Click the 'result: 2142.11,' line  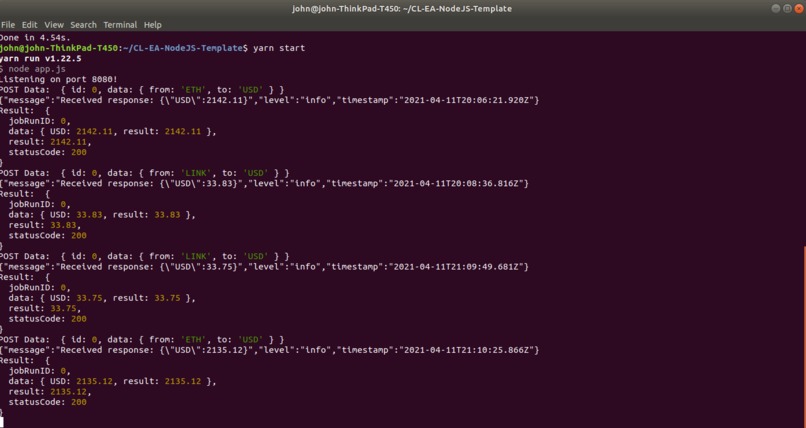tap(50, 142)
